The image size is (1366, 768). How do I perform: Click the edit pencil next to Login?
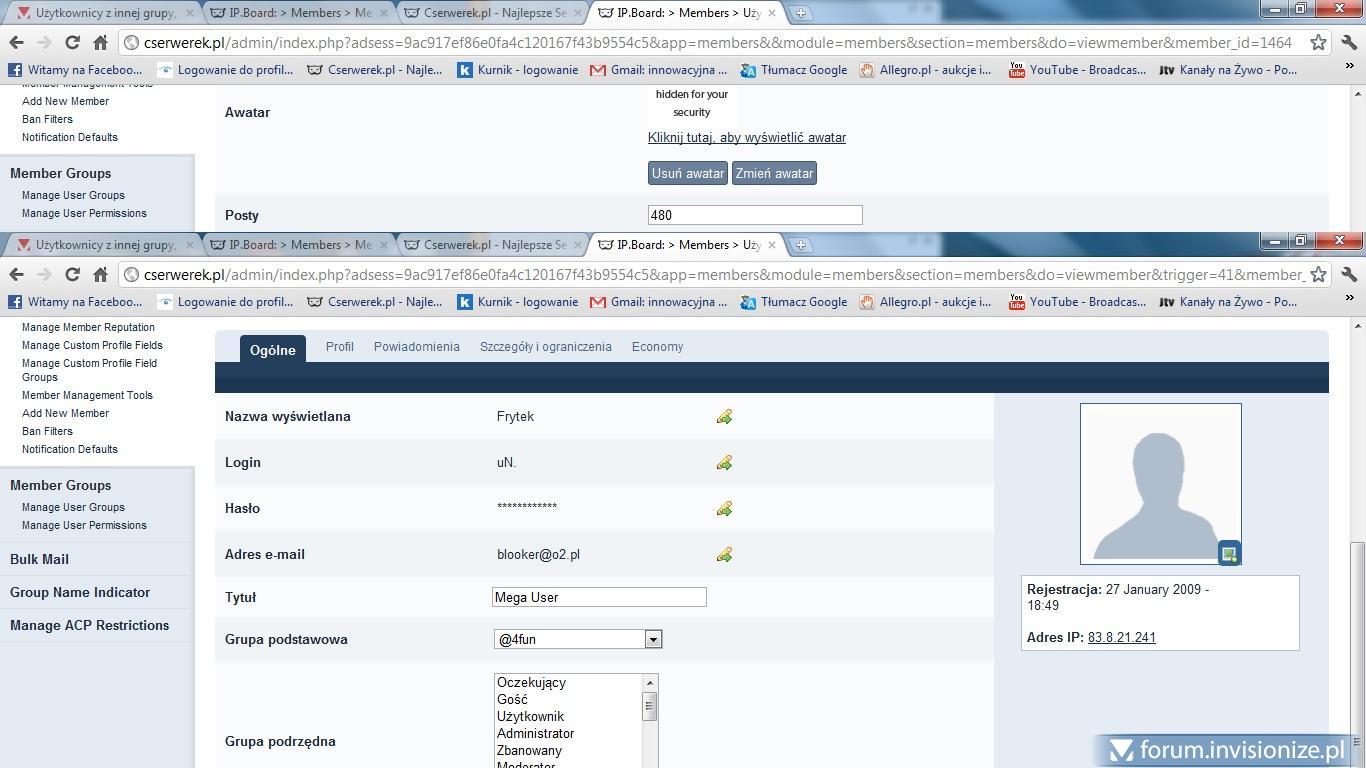point(724,463)
